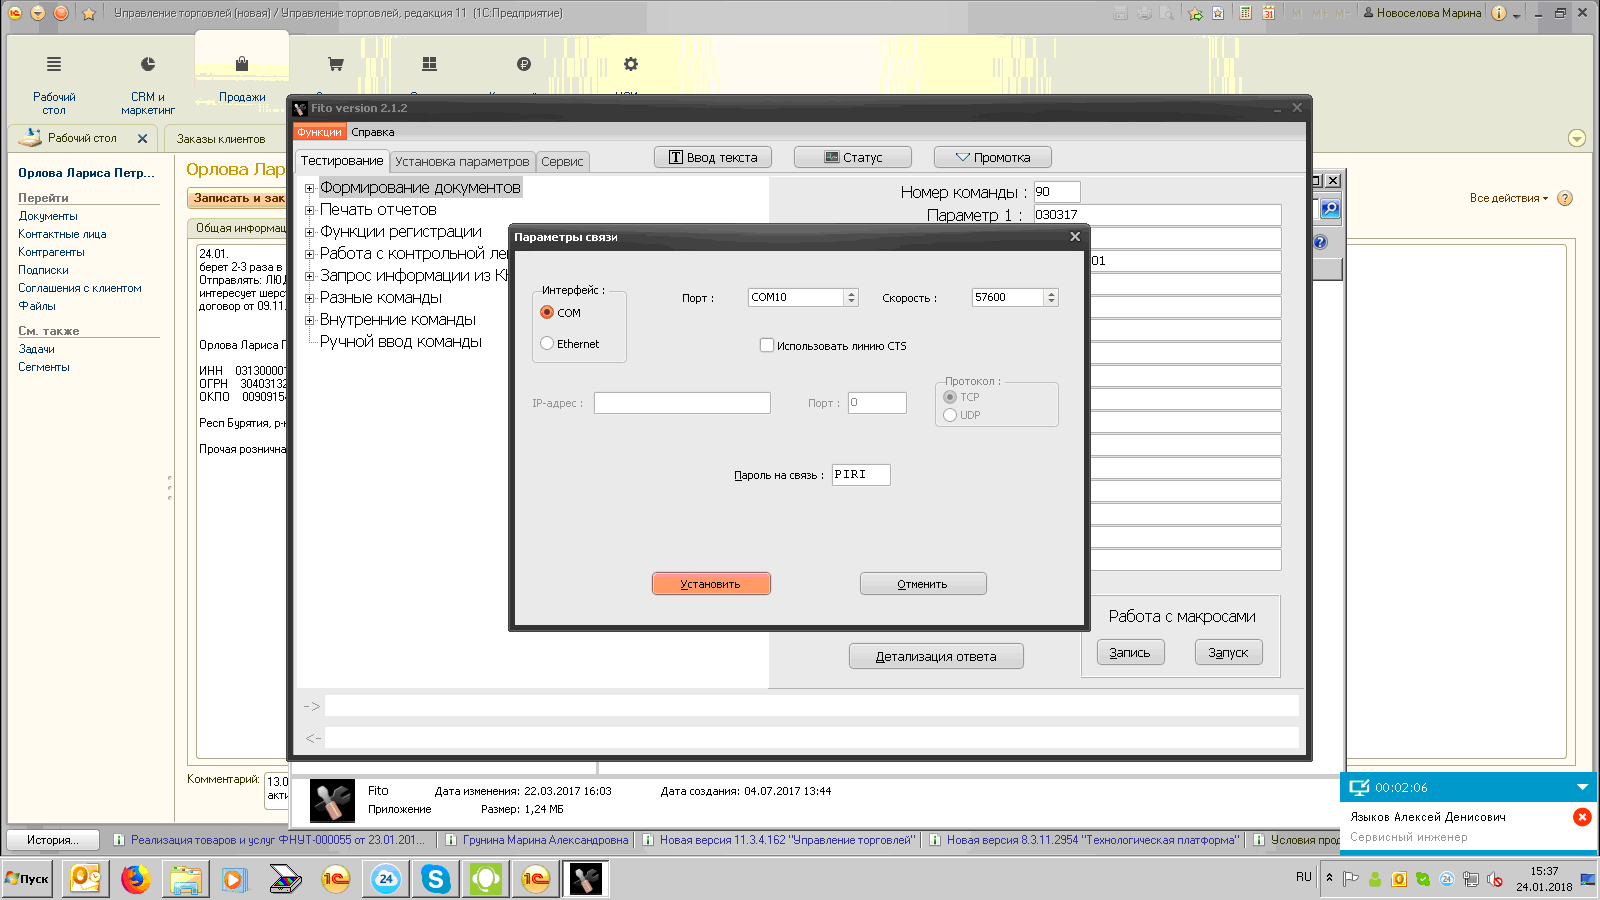
Task: Open the shopping cart section icon
Action: click(x=336, y=64)
